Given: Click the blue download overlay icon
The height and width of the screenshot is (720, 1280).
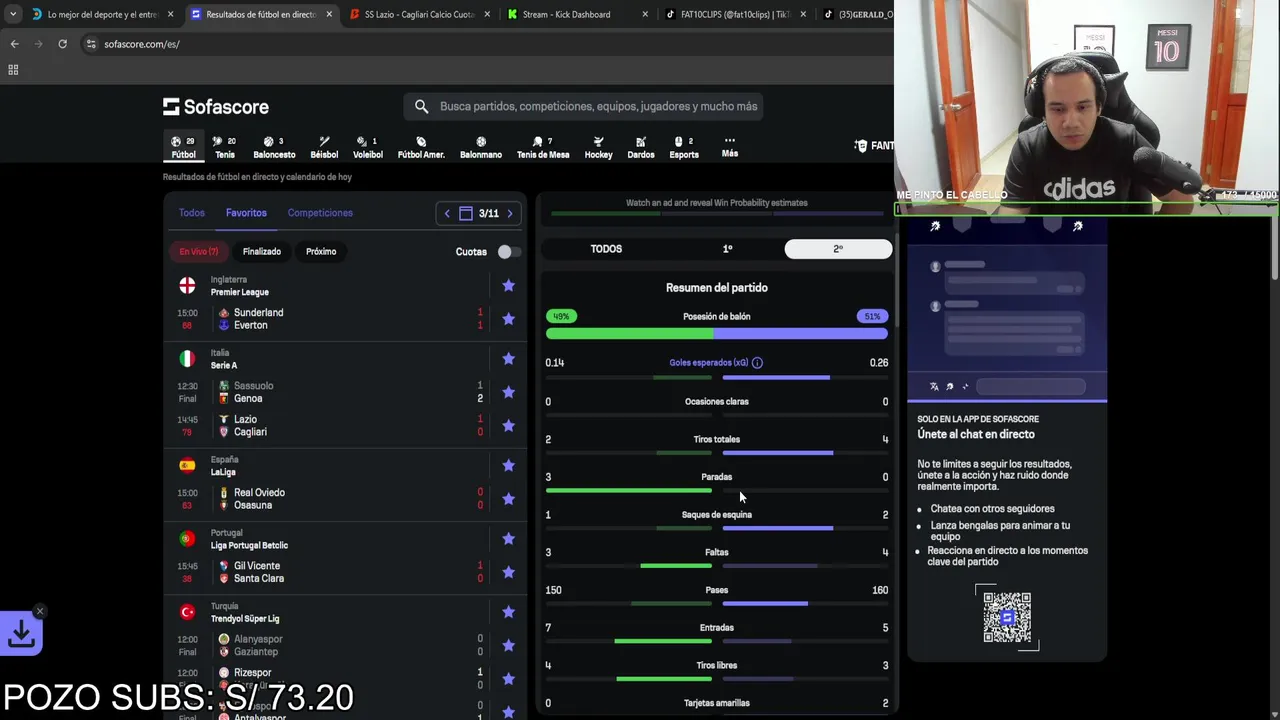Looking at the screenshot, I should (x=21, y=634).
